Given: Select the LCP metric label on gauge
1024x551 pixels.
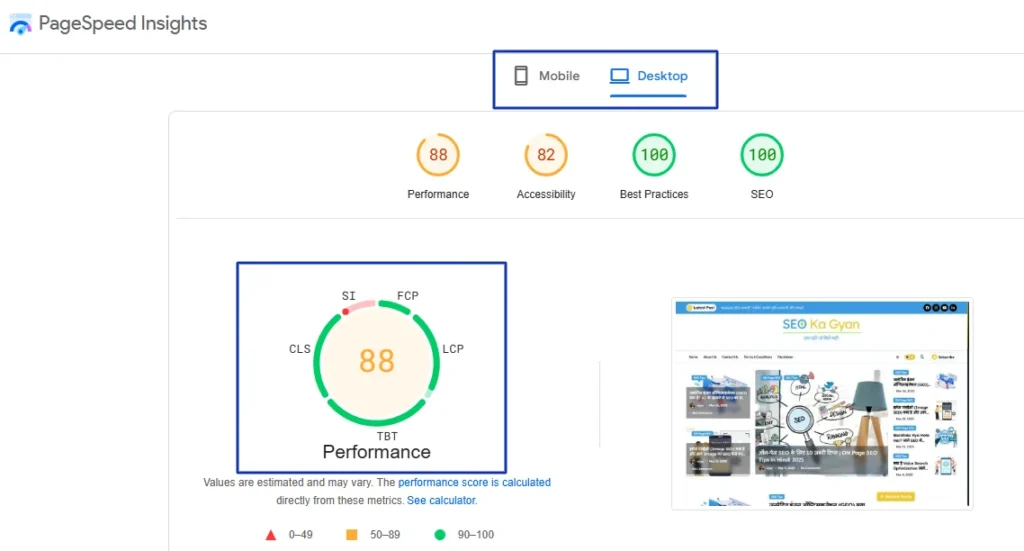Looking at the screenshot, I should coord(452,349).
